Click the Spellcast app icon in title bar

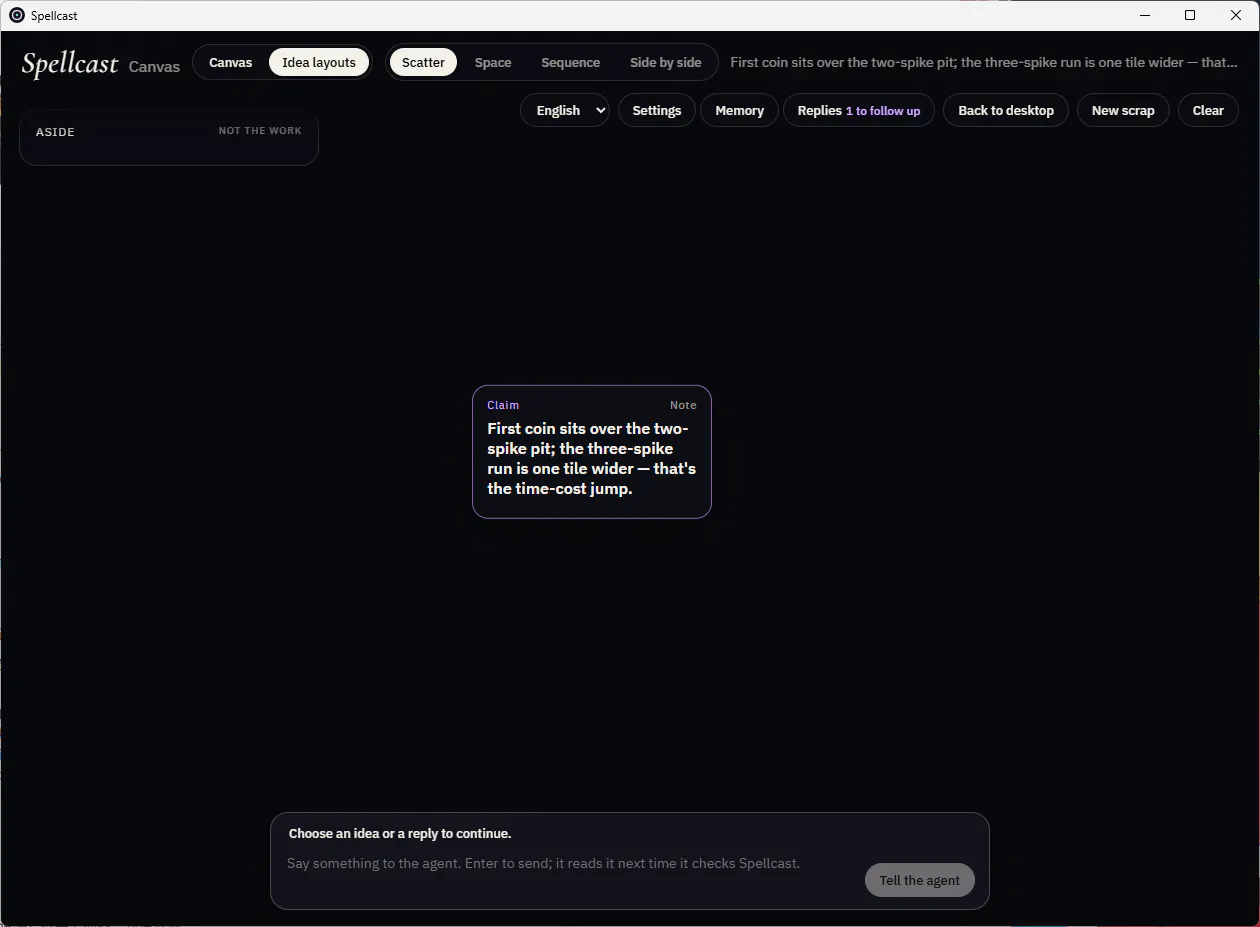pyautogui.click(x=16, y=15)
